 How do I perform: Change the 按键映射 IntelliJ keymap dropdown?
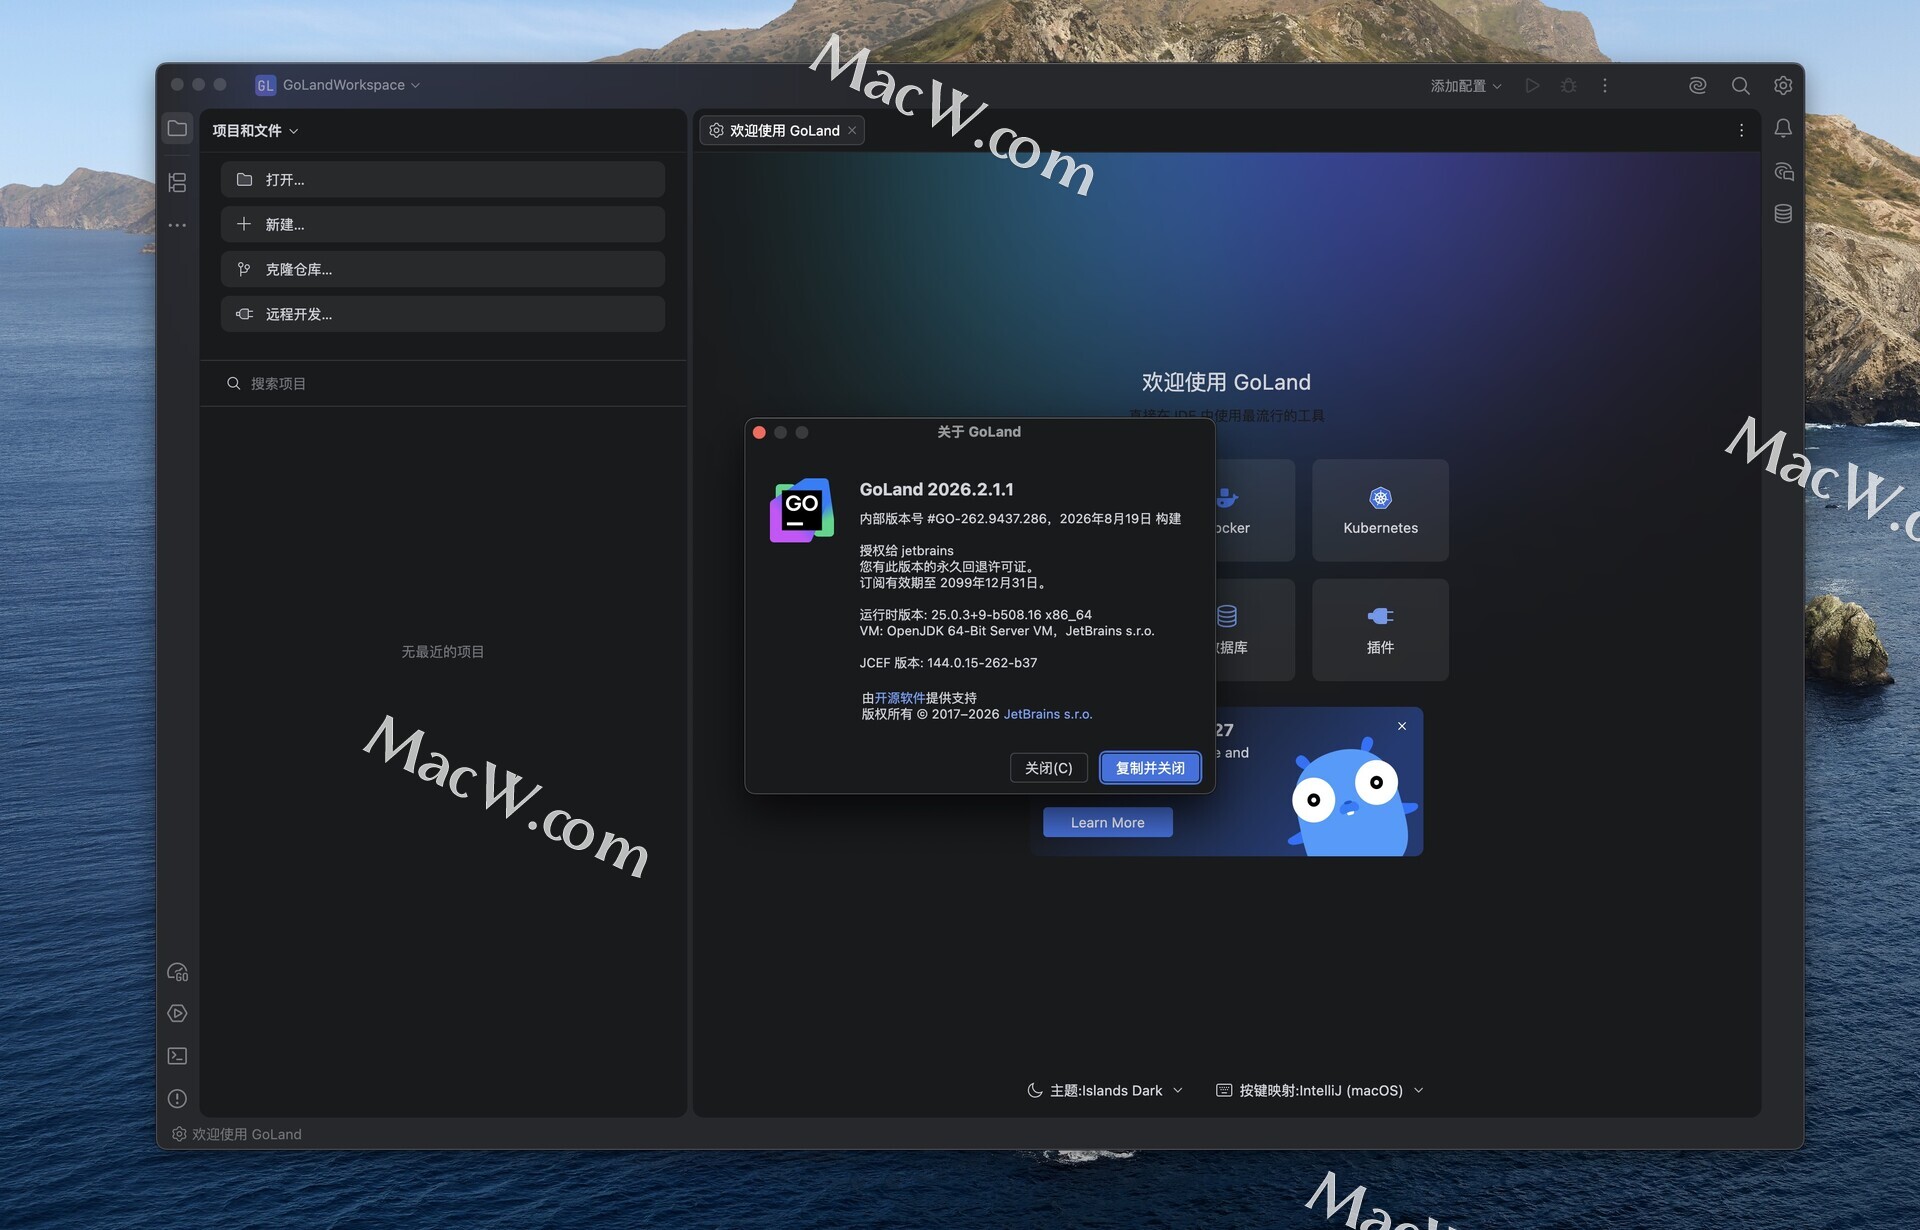pyautogui.click(x=1319, y=1091)
